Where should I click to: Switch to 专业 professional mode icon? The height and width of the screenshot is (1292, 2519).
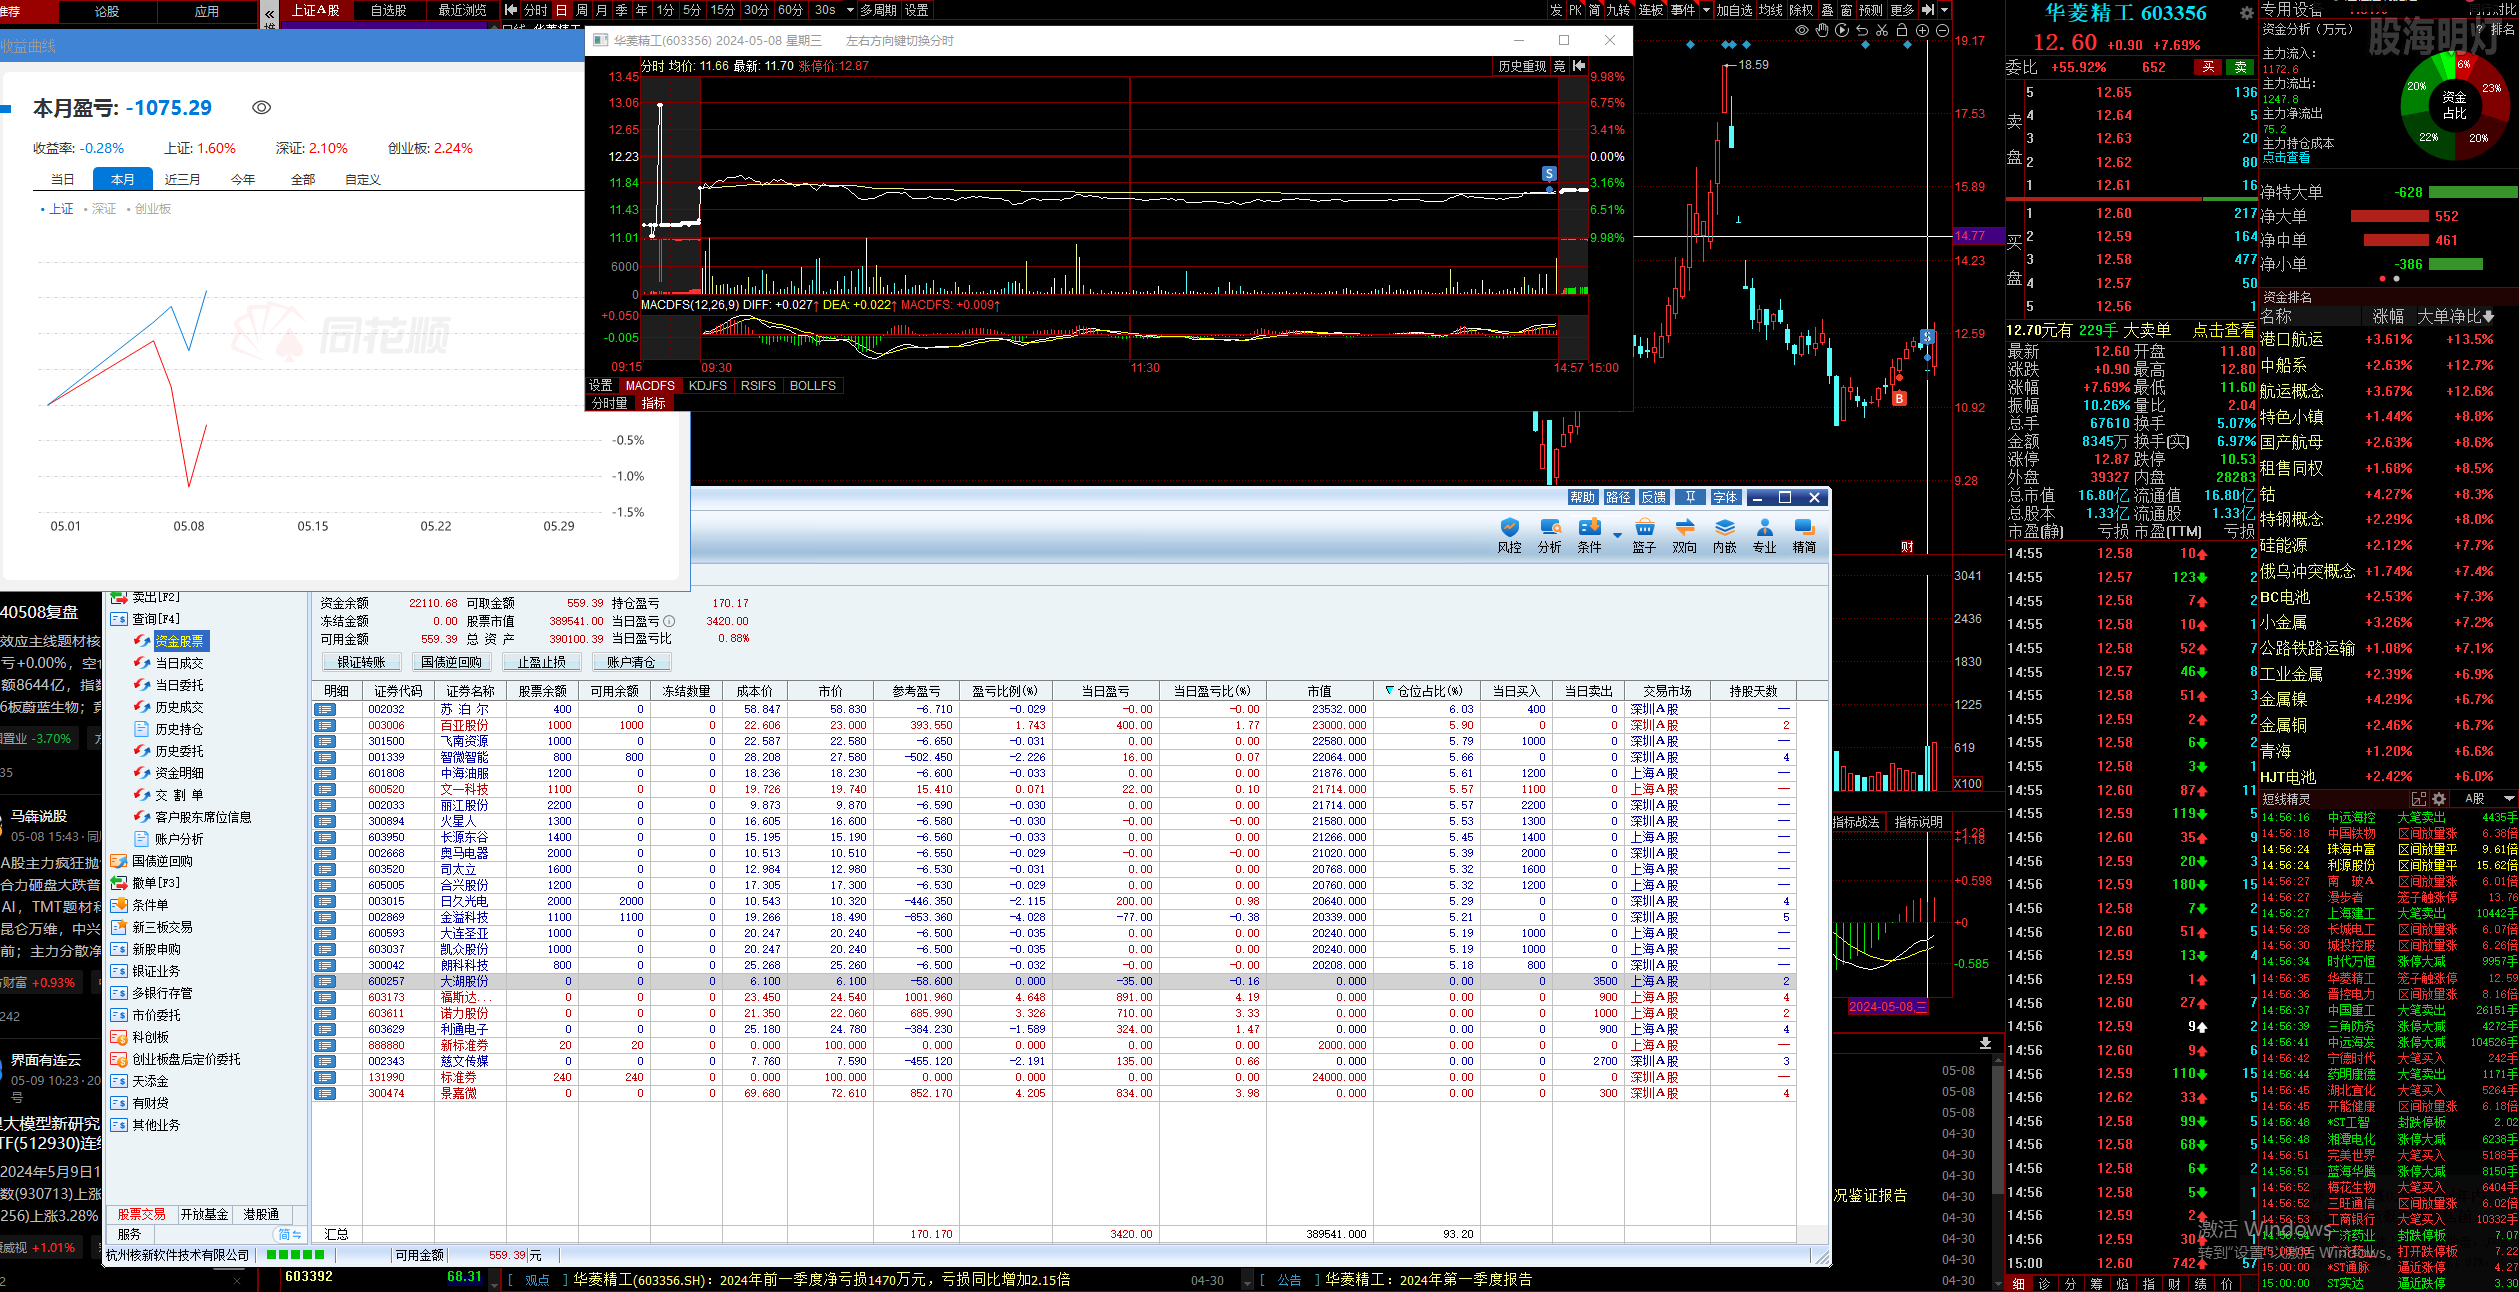(x=1764, y=536)
